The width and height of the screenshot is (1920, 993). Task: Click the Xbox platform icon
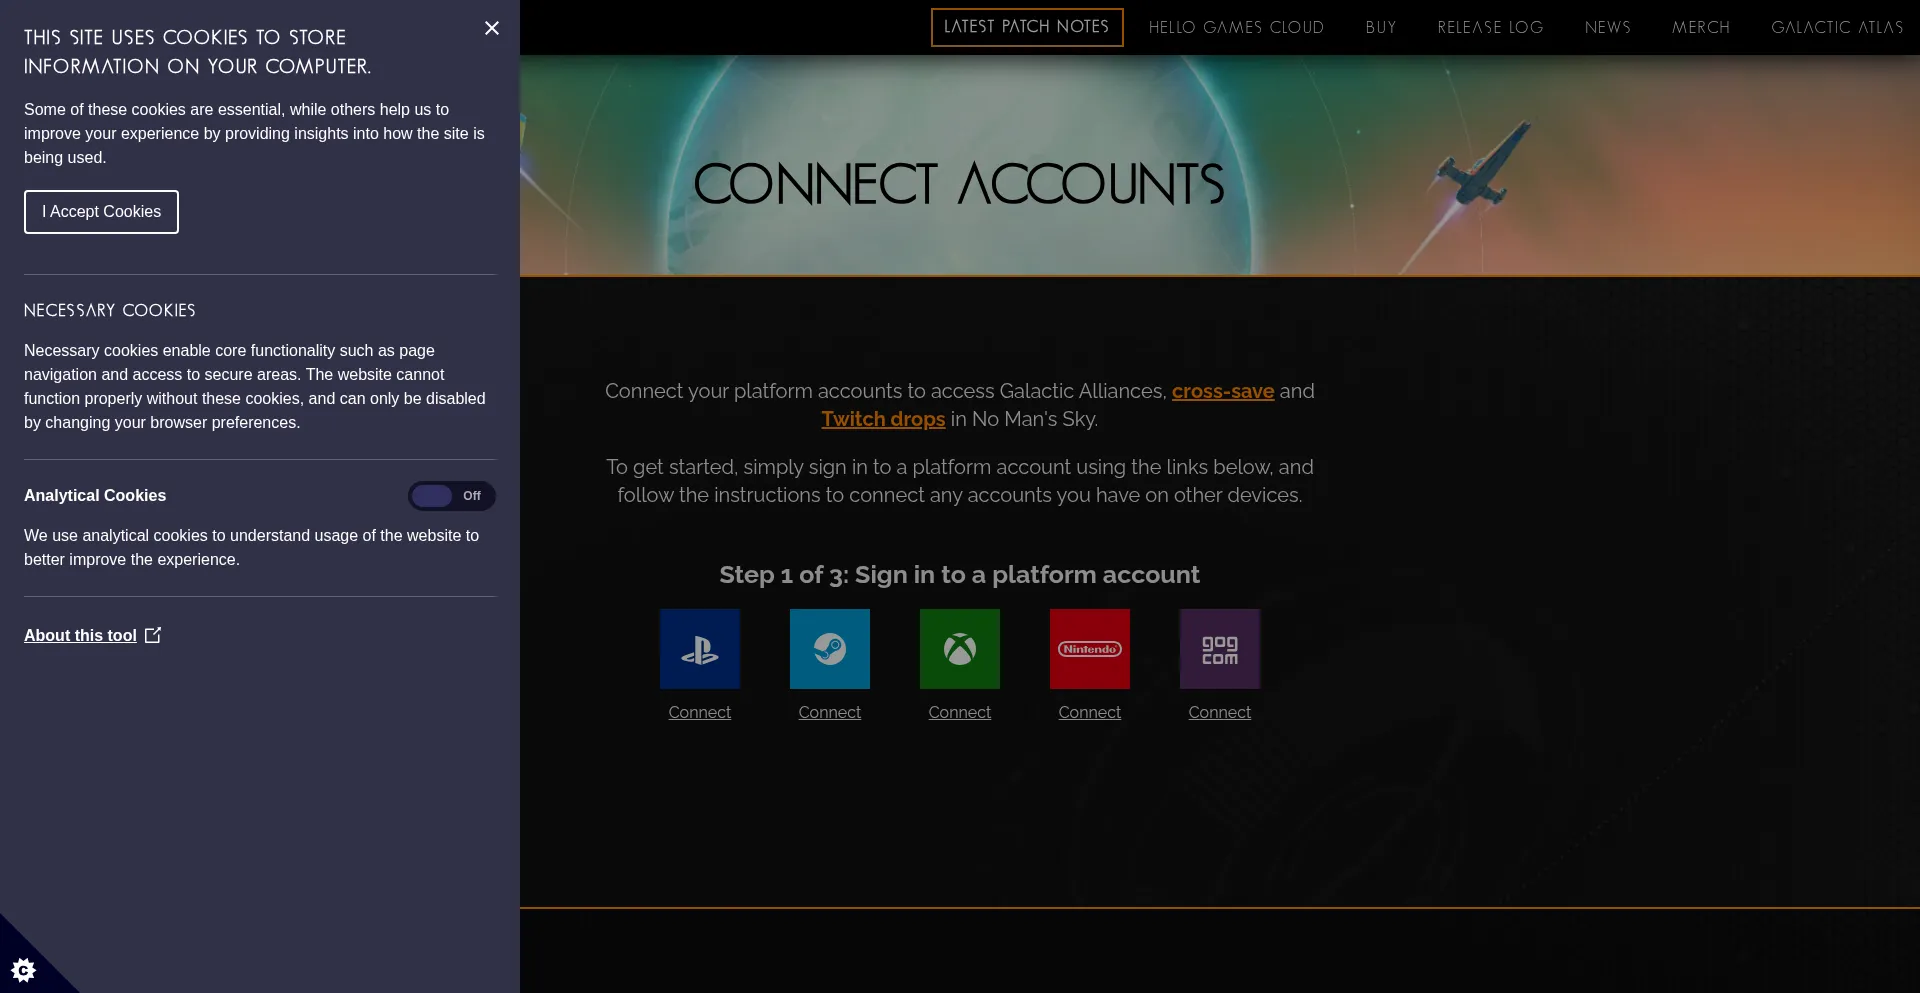960,649
